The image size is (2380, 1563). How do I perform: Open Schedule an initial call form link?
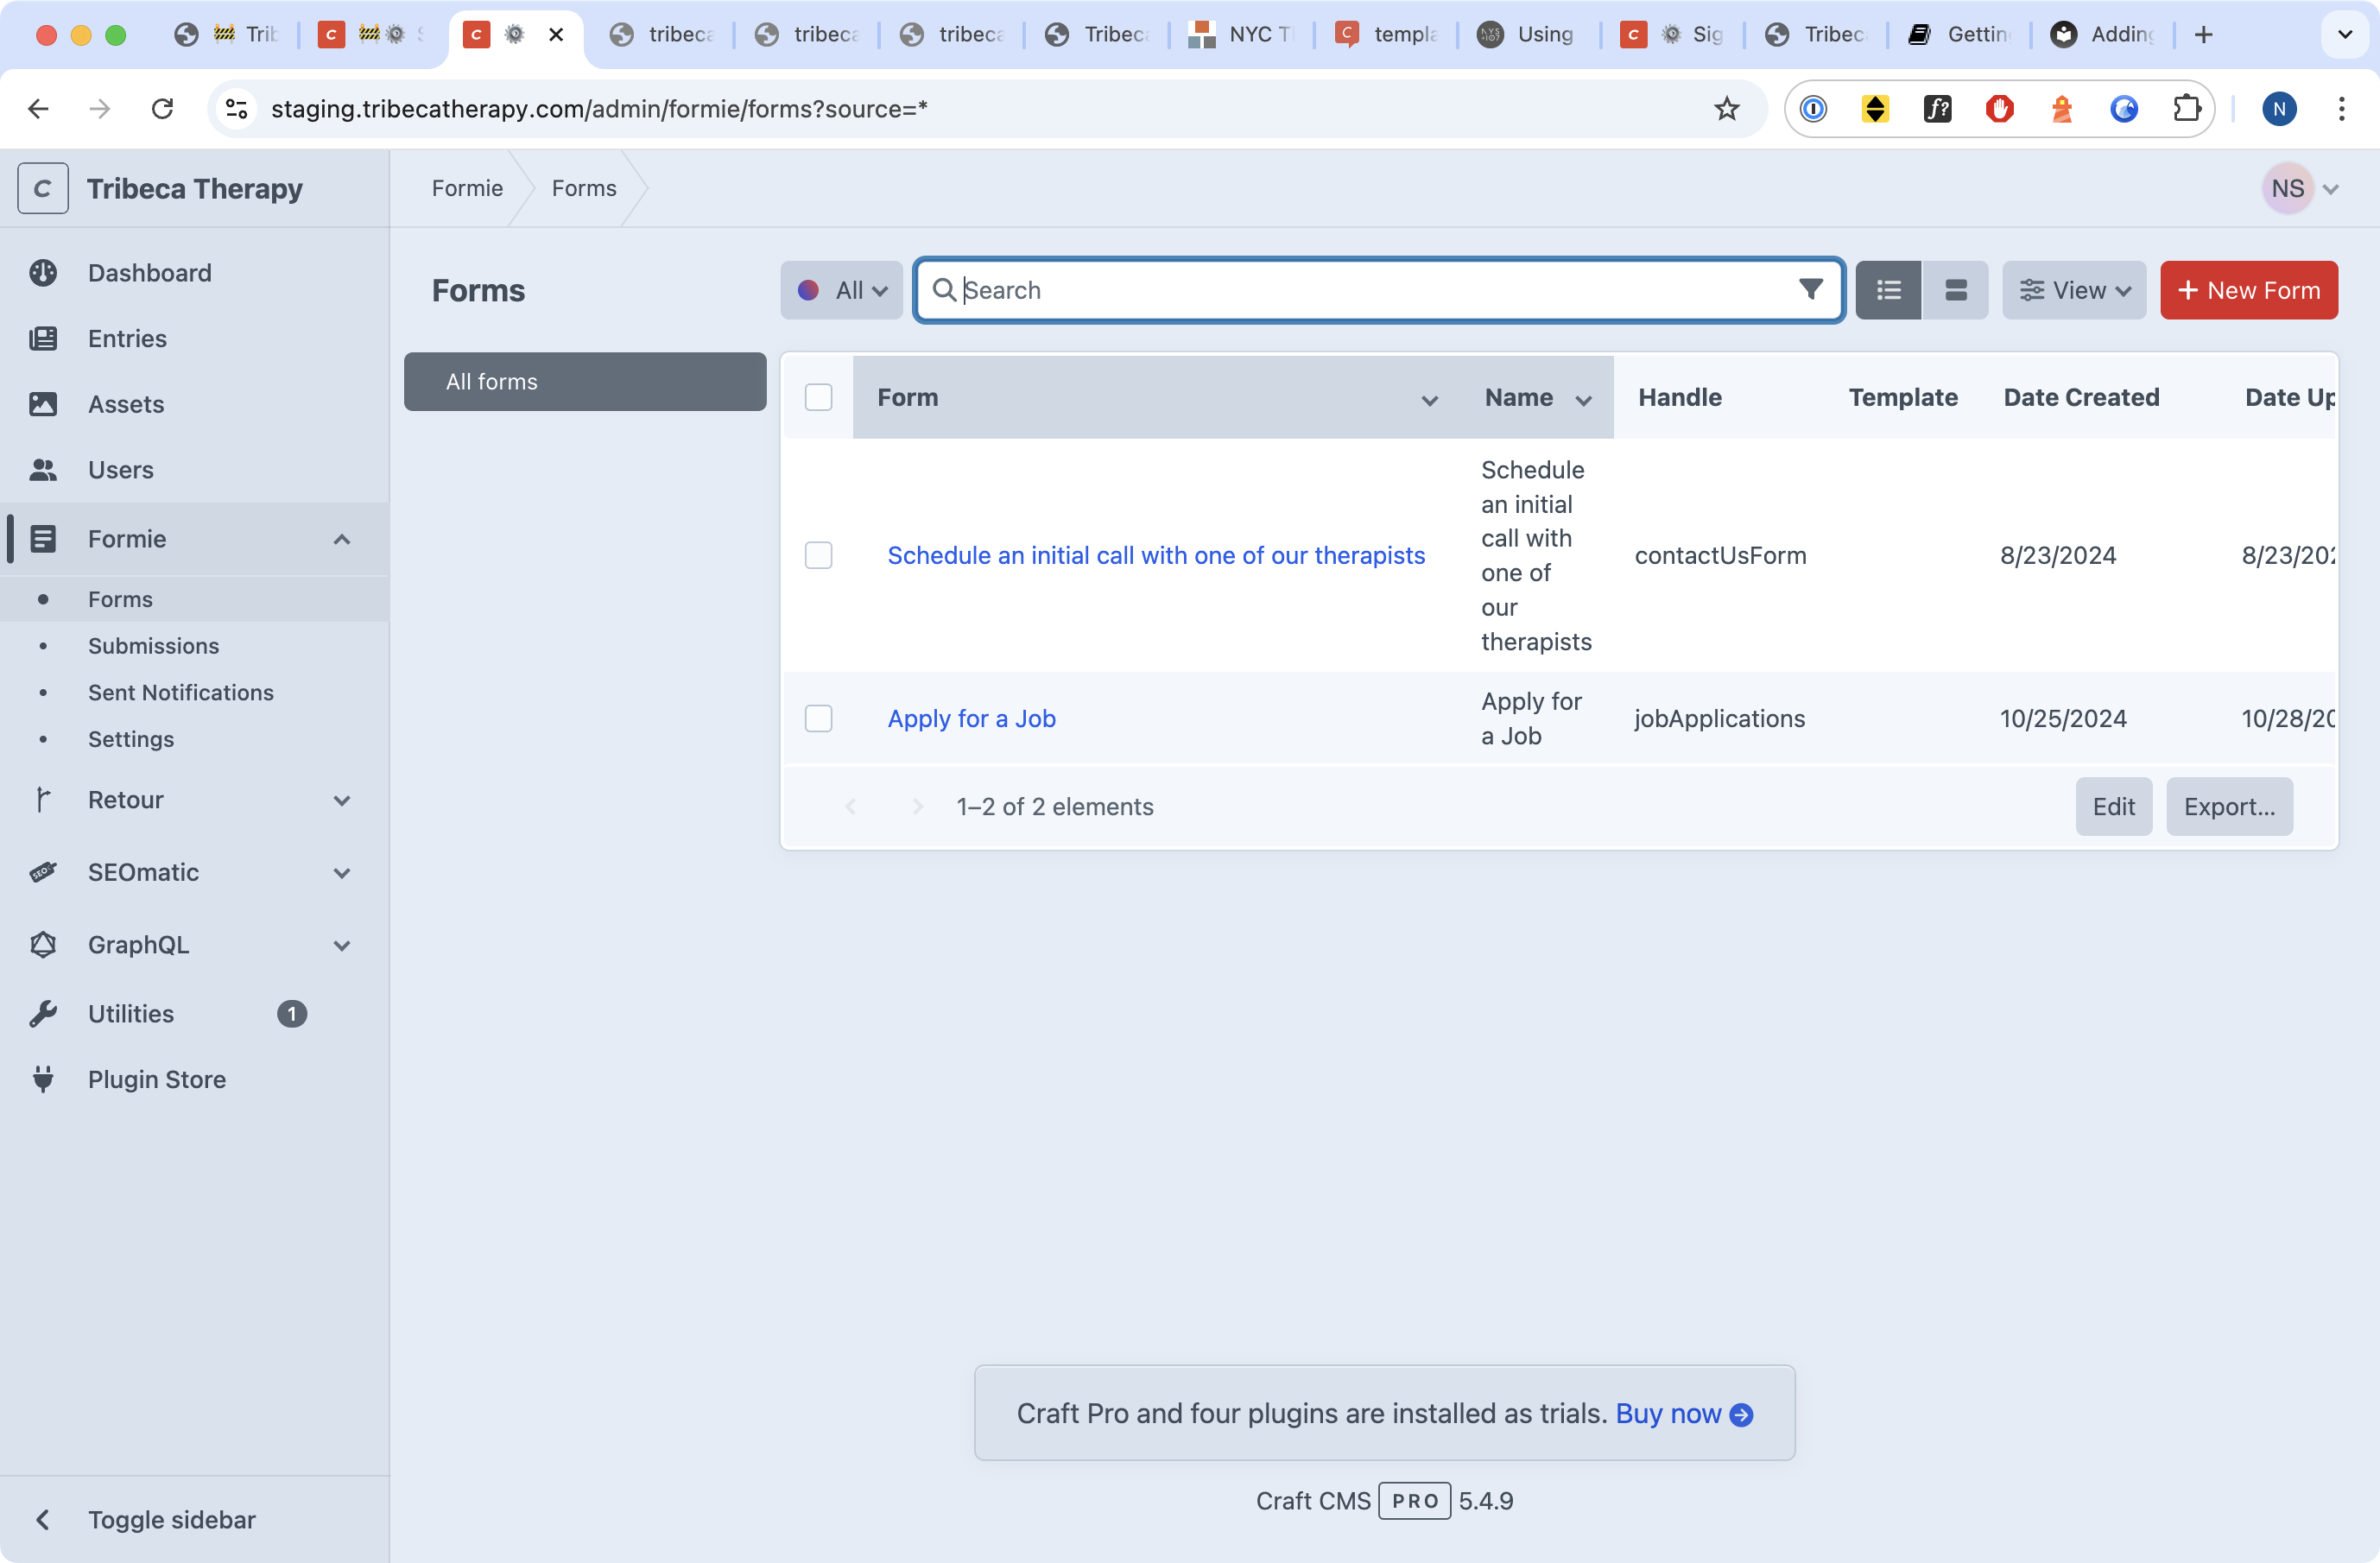(x=1156, y=555)
